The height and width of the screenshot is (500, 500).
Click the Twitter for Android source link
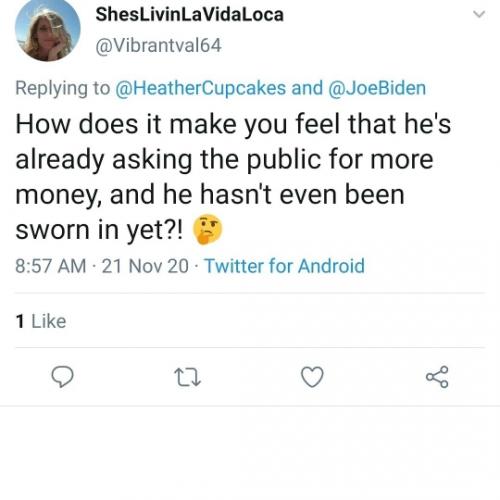pos(284,266)
